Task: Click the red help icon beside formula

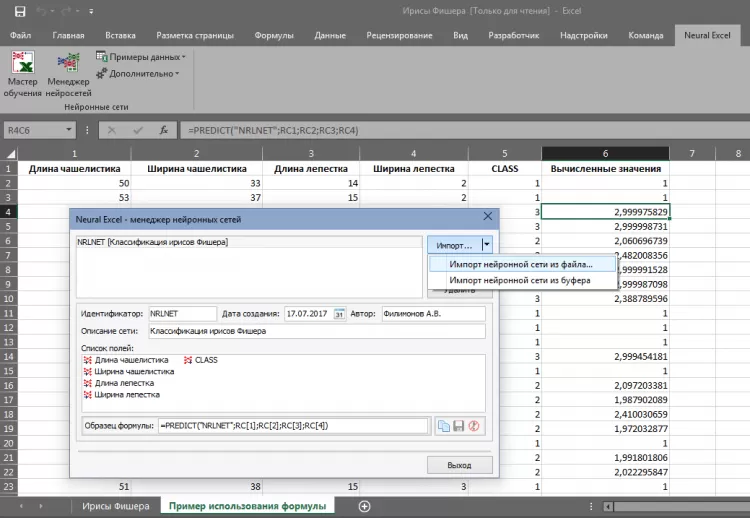Action: point(475,426)
